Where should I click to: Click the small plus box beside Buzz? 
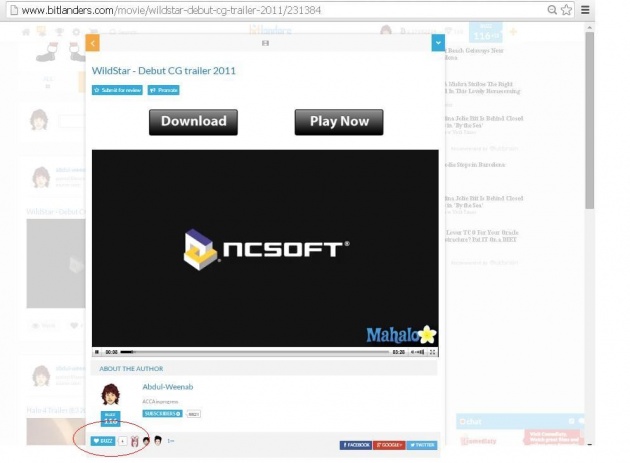[123, 441]
